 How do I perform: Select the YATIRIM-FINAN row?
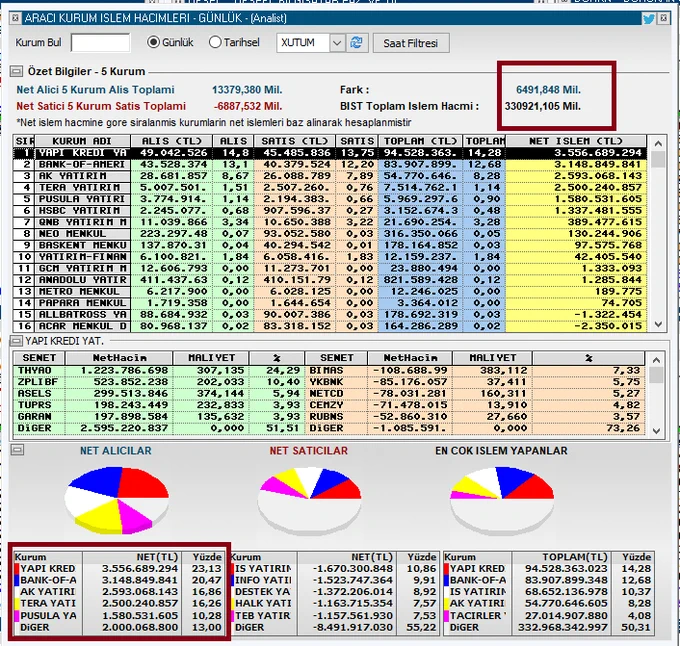point(330,257)
